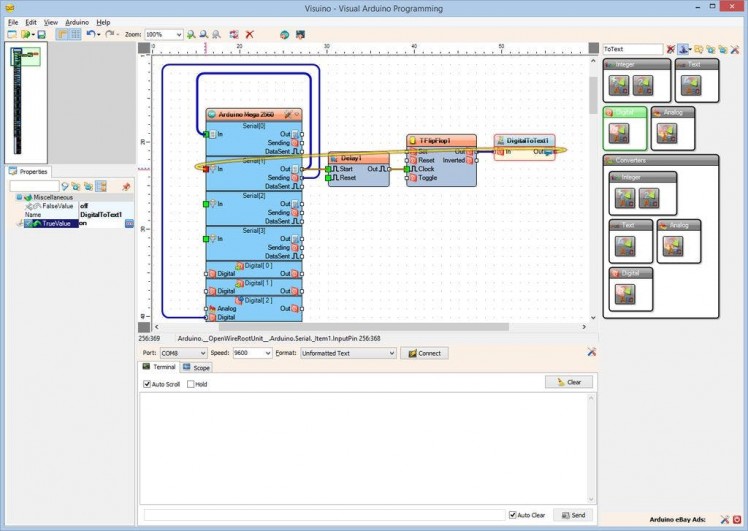The width and height of the screenshot is (748, 531).
Task: Enable the Hold checkbox
Action: click(191, 384)
